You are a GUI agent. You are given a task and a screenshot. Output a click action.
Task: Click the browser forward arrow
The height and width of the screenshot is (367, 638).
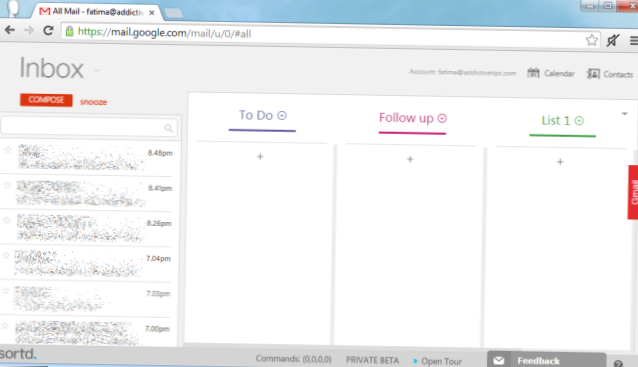pyautogui.click(x=29, y=30)
